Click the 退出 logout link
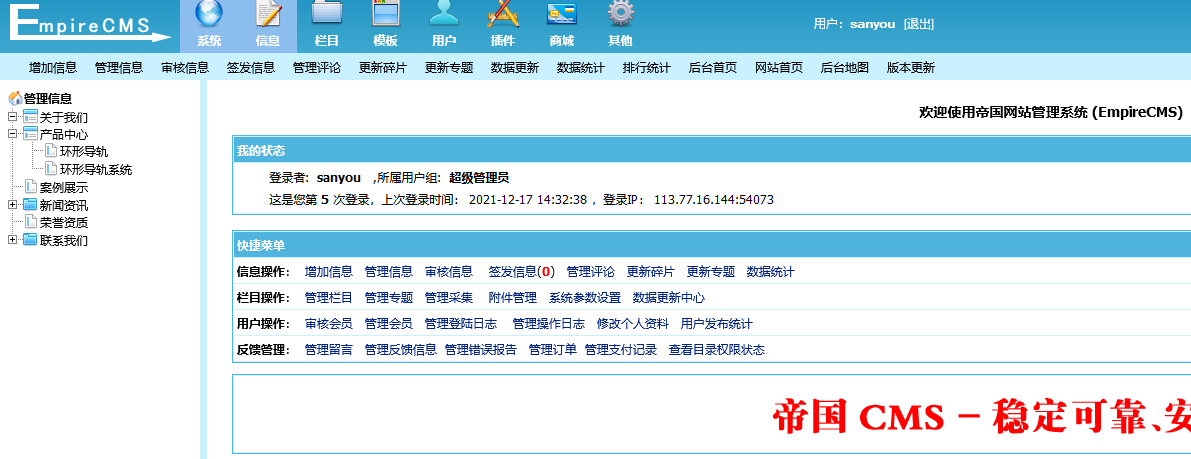The width and height of the screenshot is (1191, 459). (919, 24)
